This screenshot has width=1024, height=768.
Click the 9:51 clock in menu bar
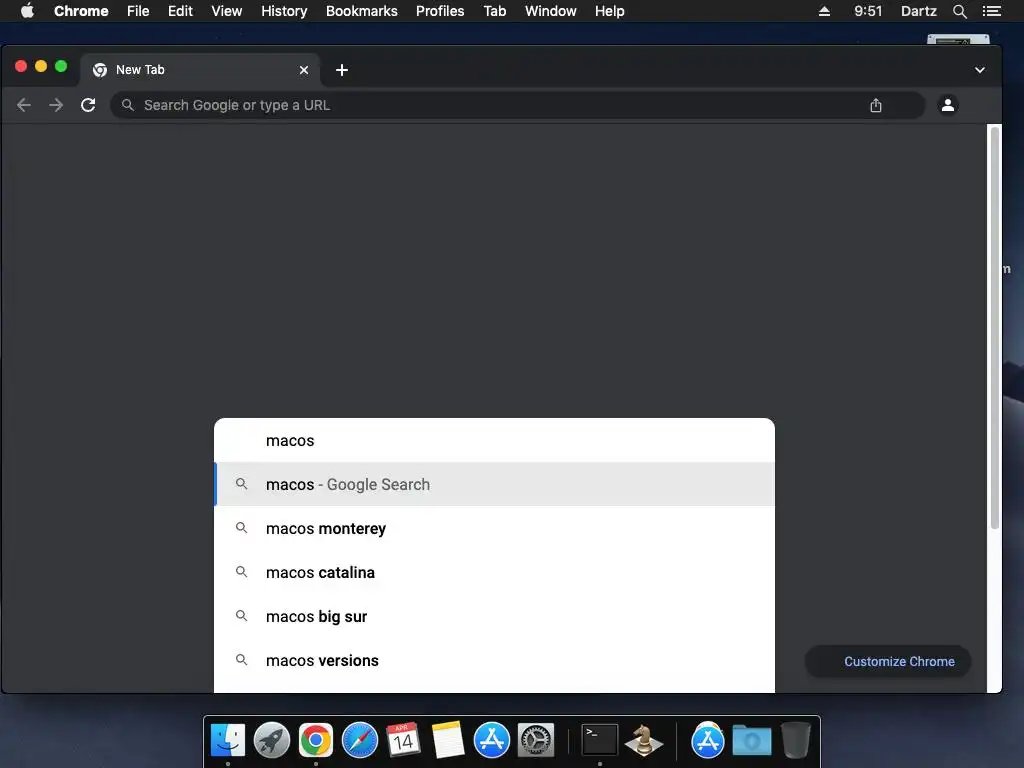coord(868,11)
